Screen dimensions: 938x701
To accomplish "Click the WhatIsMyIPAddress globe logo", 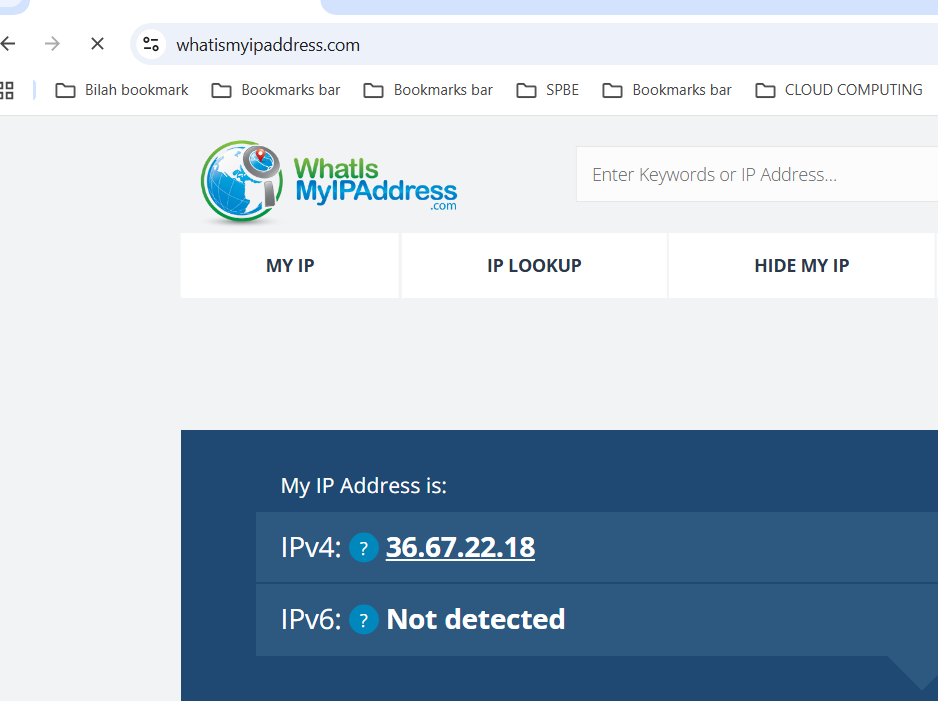I will point(241,182).
